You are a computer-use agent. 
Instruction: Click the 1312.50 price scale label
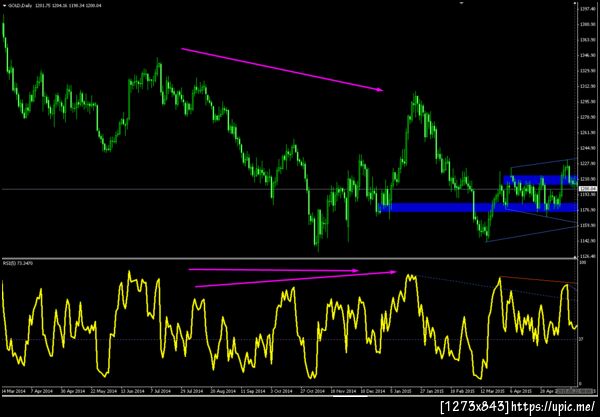(x=587, y=86)
